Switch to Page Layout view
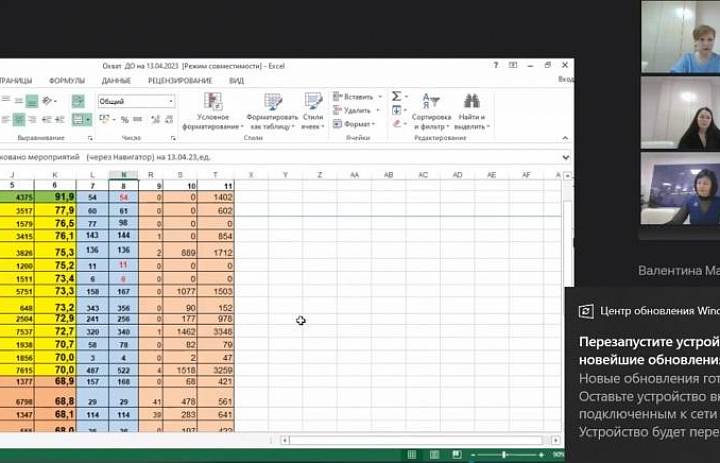Viewport: 720px width, 463px height. tap(434, 454)
